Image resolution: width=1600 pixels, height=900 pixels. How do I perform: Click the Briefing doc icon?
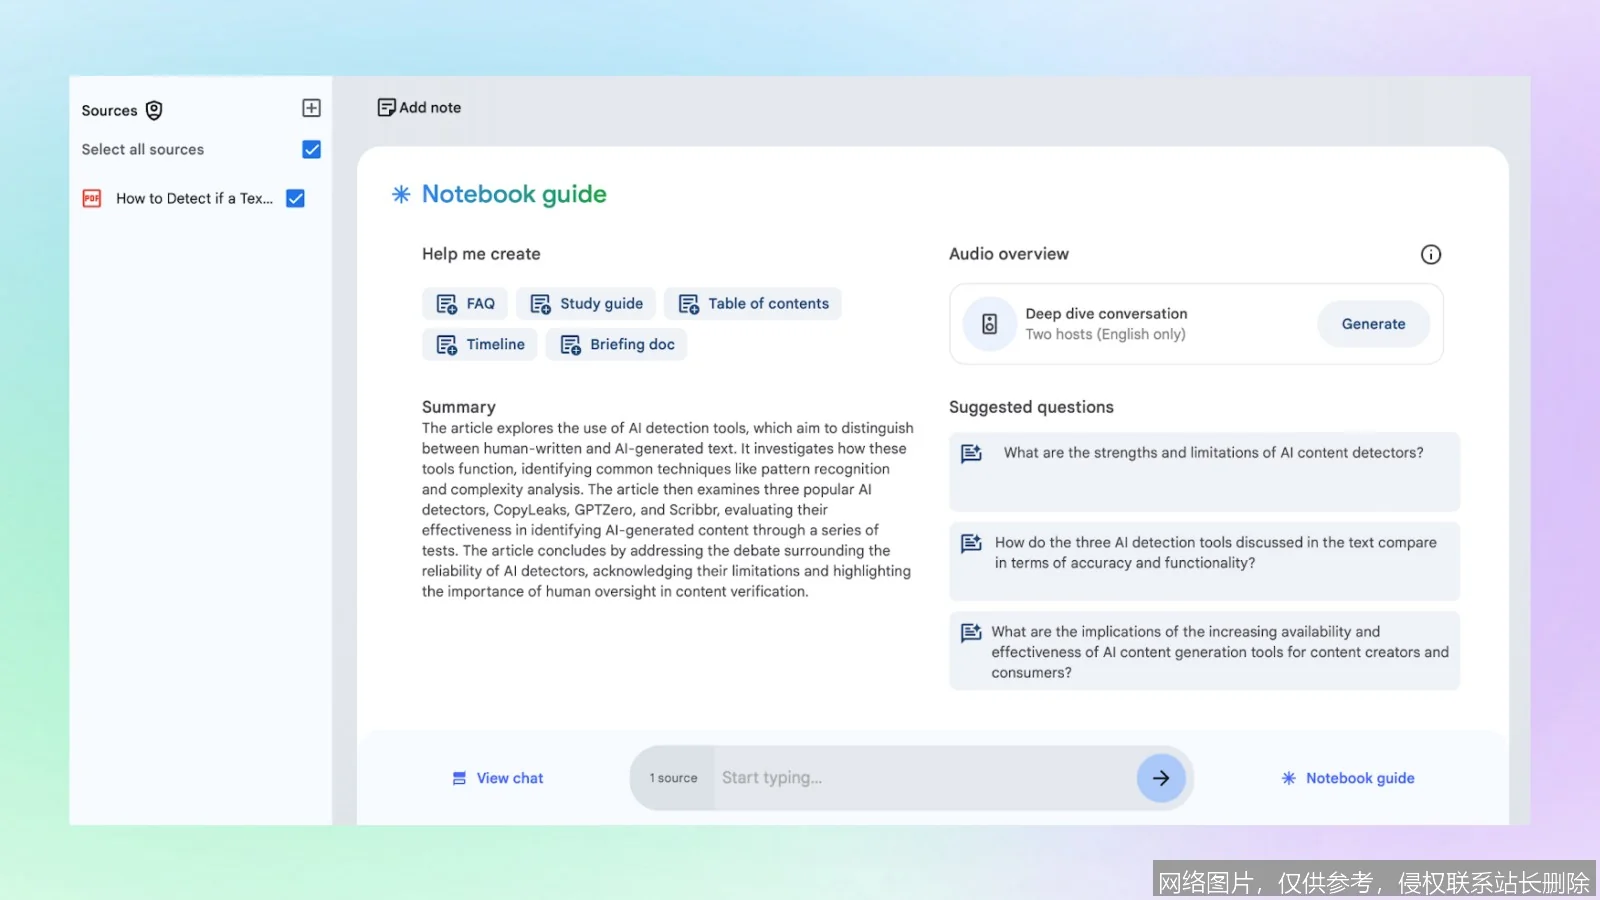[x=570, y=344]
